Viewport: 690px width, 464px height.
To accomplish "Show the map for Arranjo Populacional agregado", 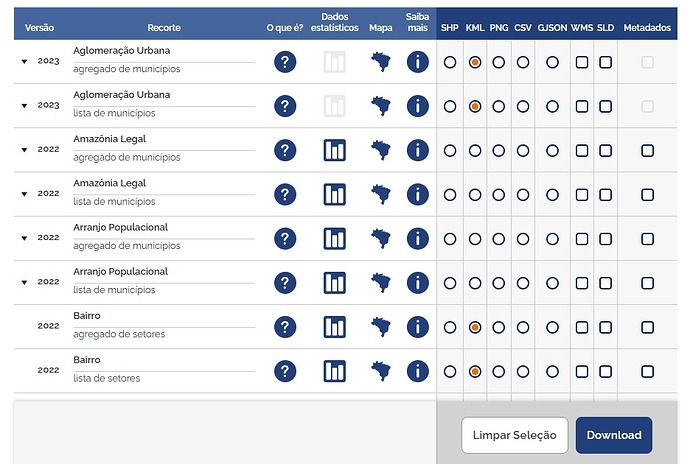I will coord(381,239).
